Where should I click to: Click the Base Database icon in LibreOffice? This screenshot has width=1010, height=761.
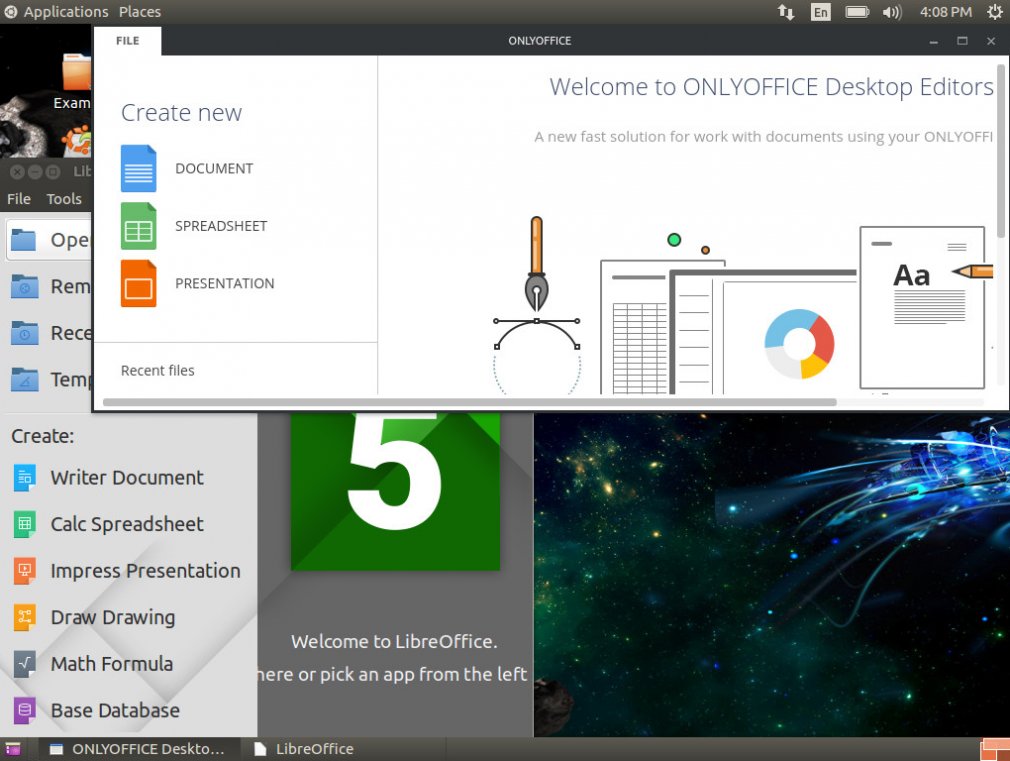(24, 710)
